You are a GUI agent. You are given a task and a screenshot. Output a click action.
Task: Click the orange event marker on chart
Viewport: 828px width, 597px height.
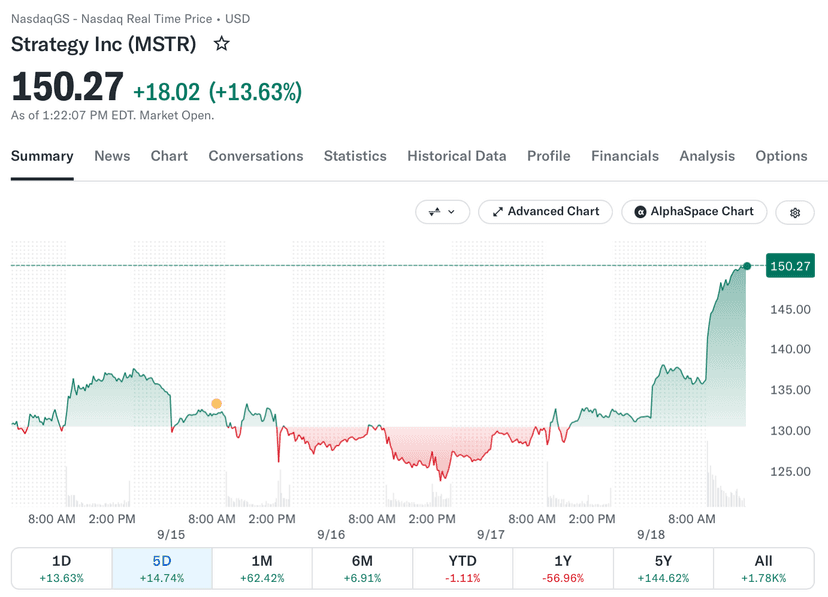pyautogui.click(x=217, y=404)
